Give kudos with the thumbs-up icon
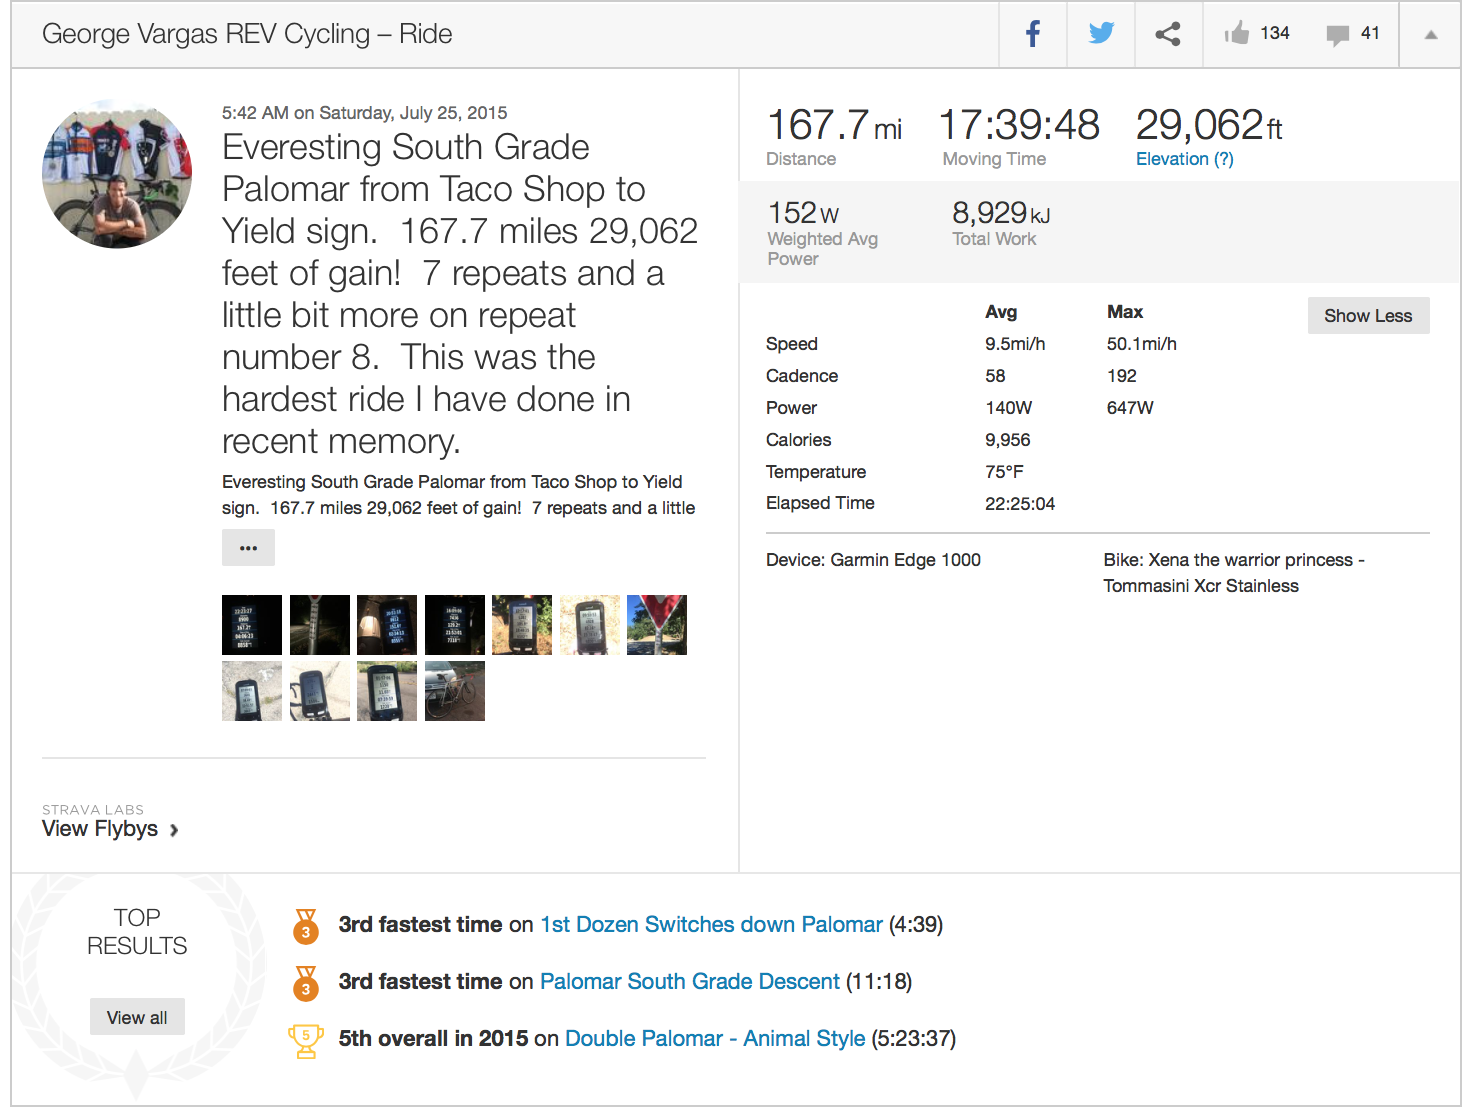1470x1110 pixels. point(1237,34)
